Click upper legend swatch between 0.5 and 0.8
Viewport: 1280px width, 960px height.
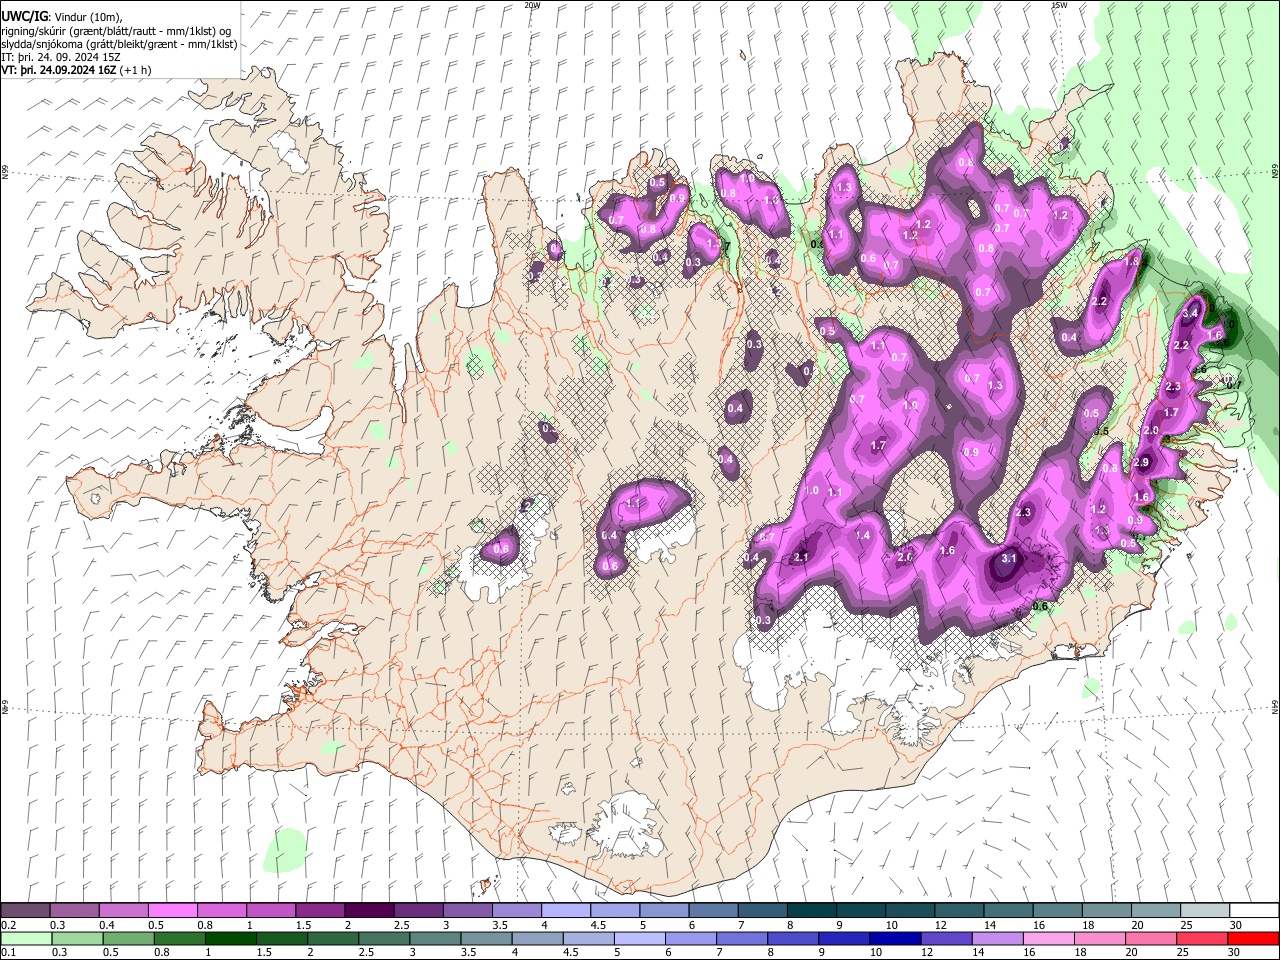tap(173, 911)
